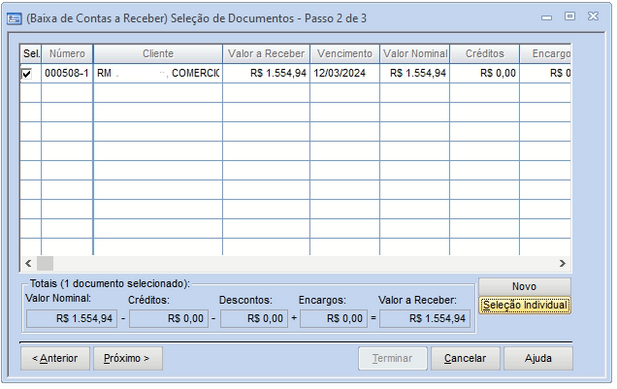Click the right scroll arrow of table
The image size is (617, 389).
[563, 264]
